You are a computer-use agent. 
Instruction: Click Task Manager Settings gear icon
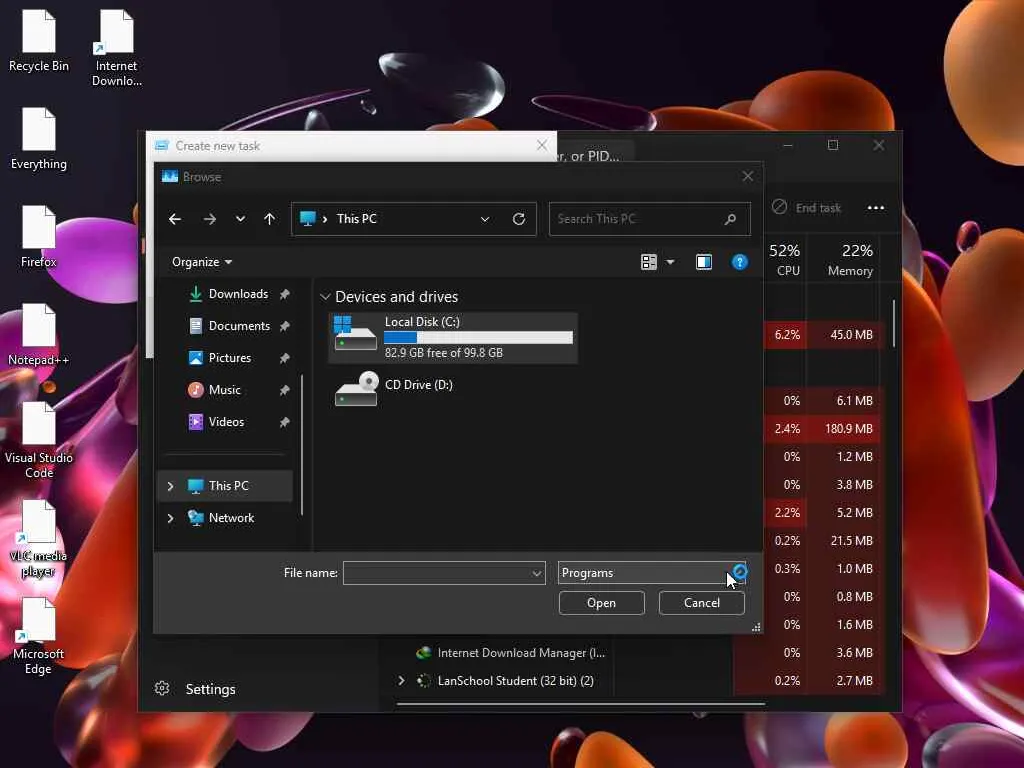(162, 688)
